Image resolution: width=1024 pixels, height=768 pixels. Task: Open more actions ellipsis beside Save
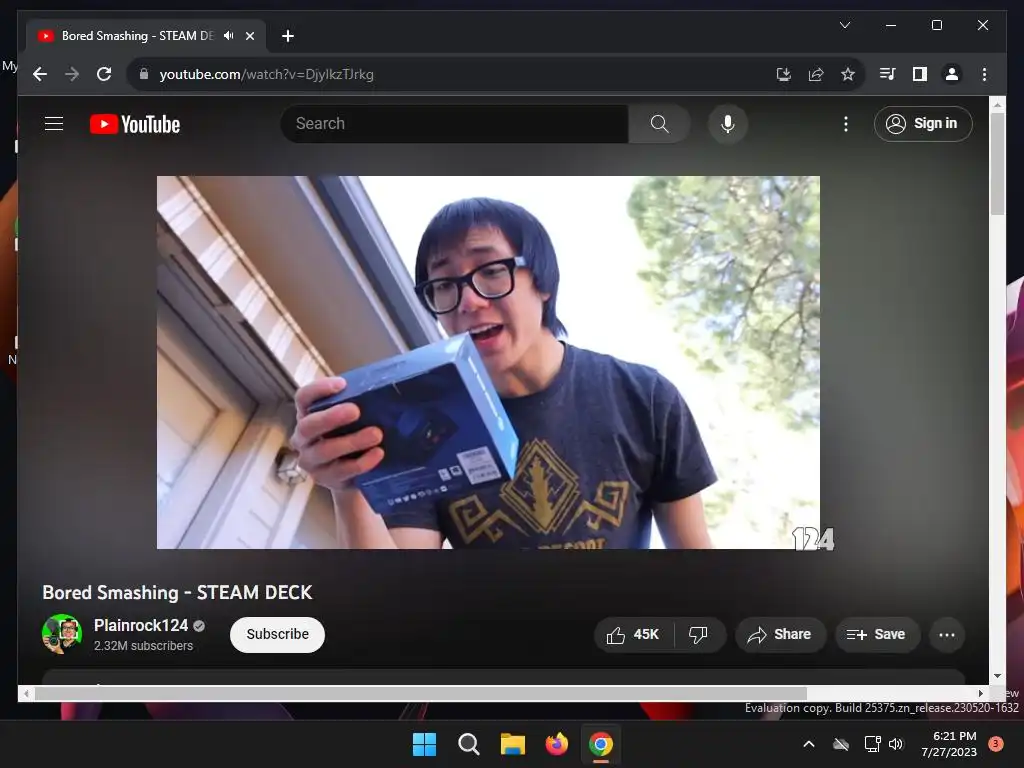coord(947,634)
